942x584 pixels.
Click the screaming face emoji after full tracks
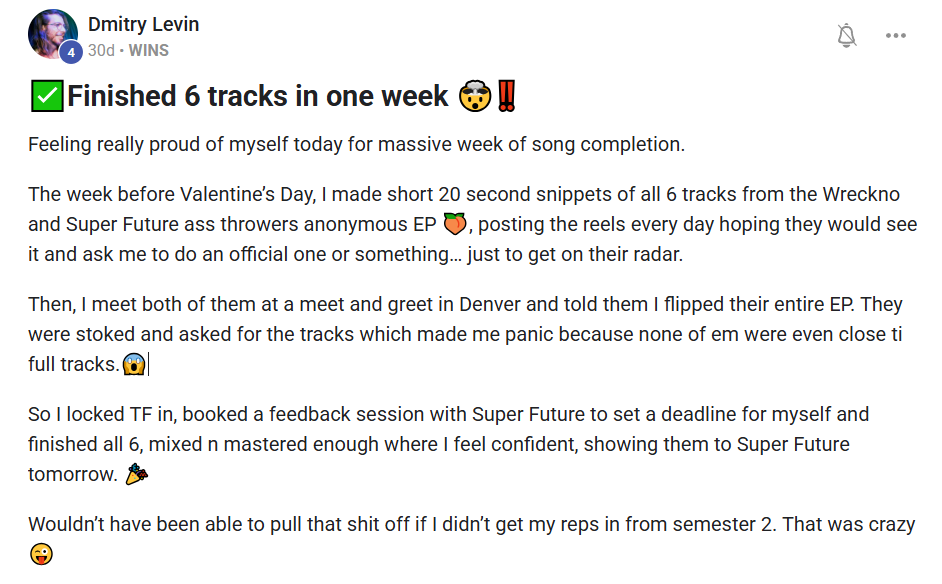[x=134, y=364]
